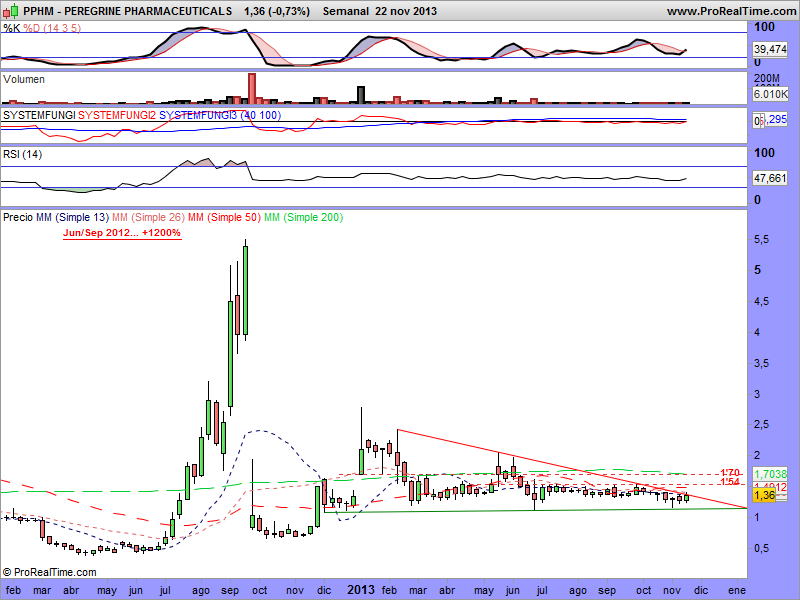Click the black "SYSTEMFUNGI" indicator label
The image size is (800, 600).
click(x=39, y=115)
